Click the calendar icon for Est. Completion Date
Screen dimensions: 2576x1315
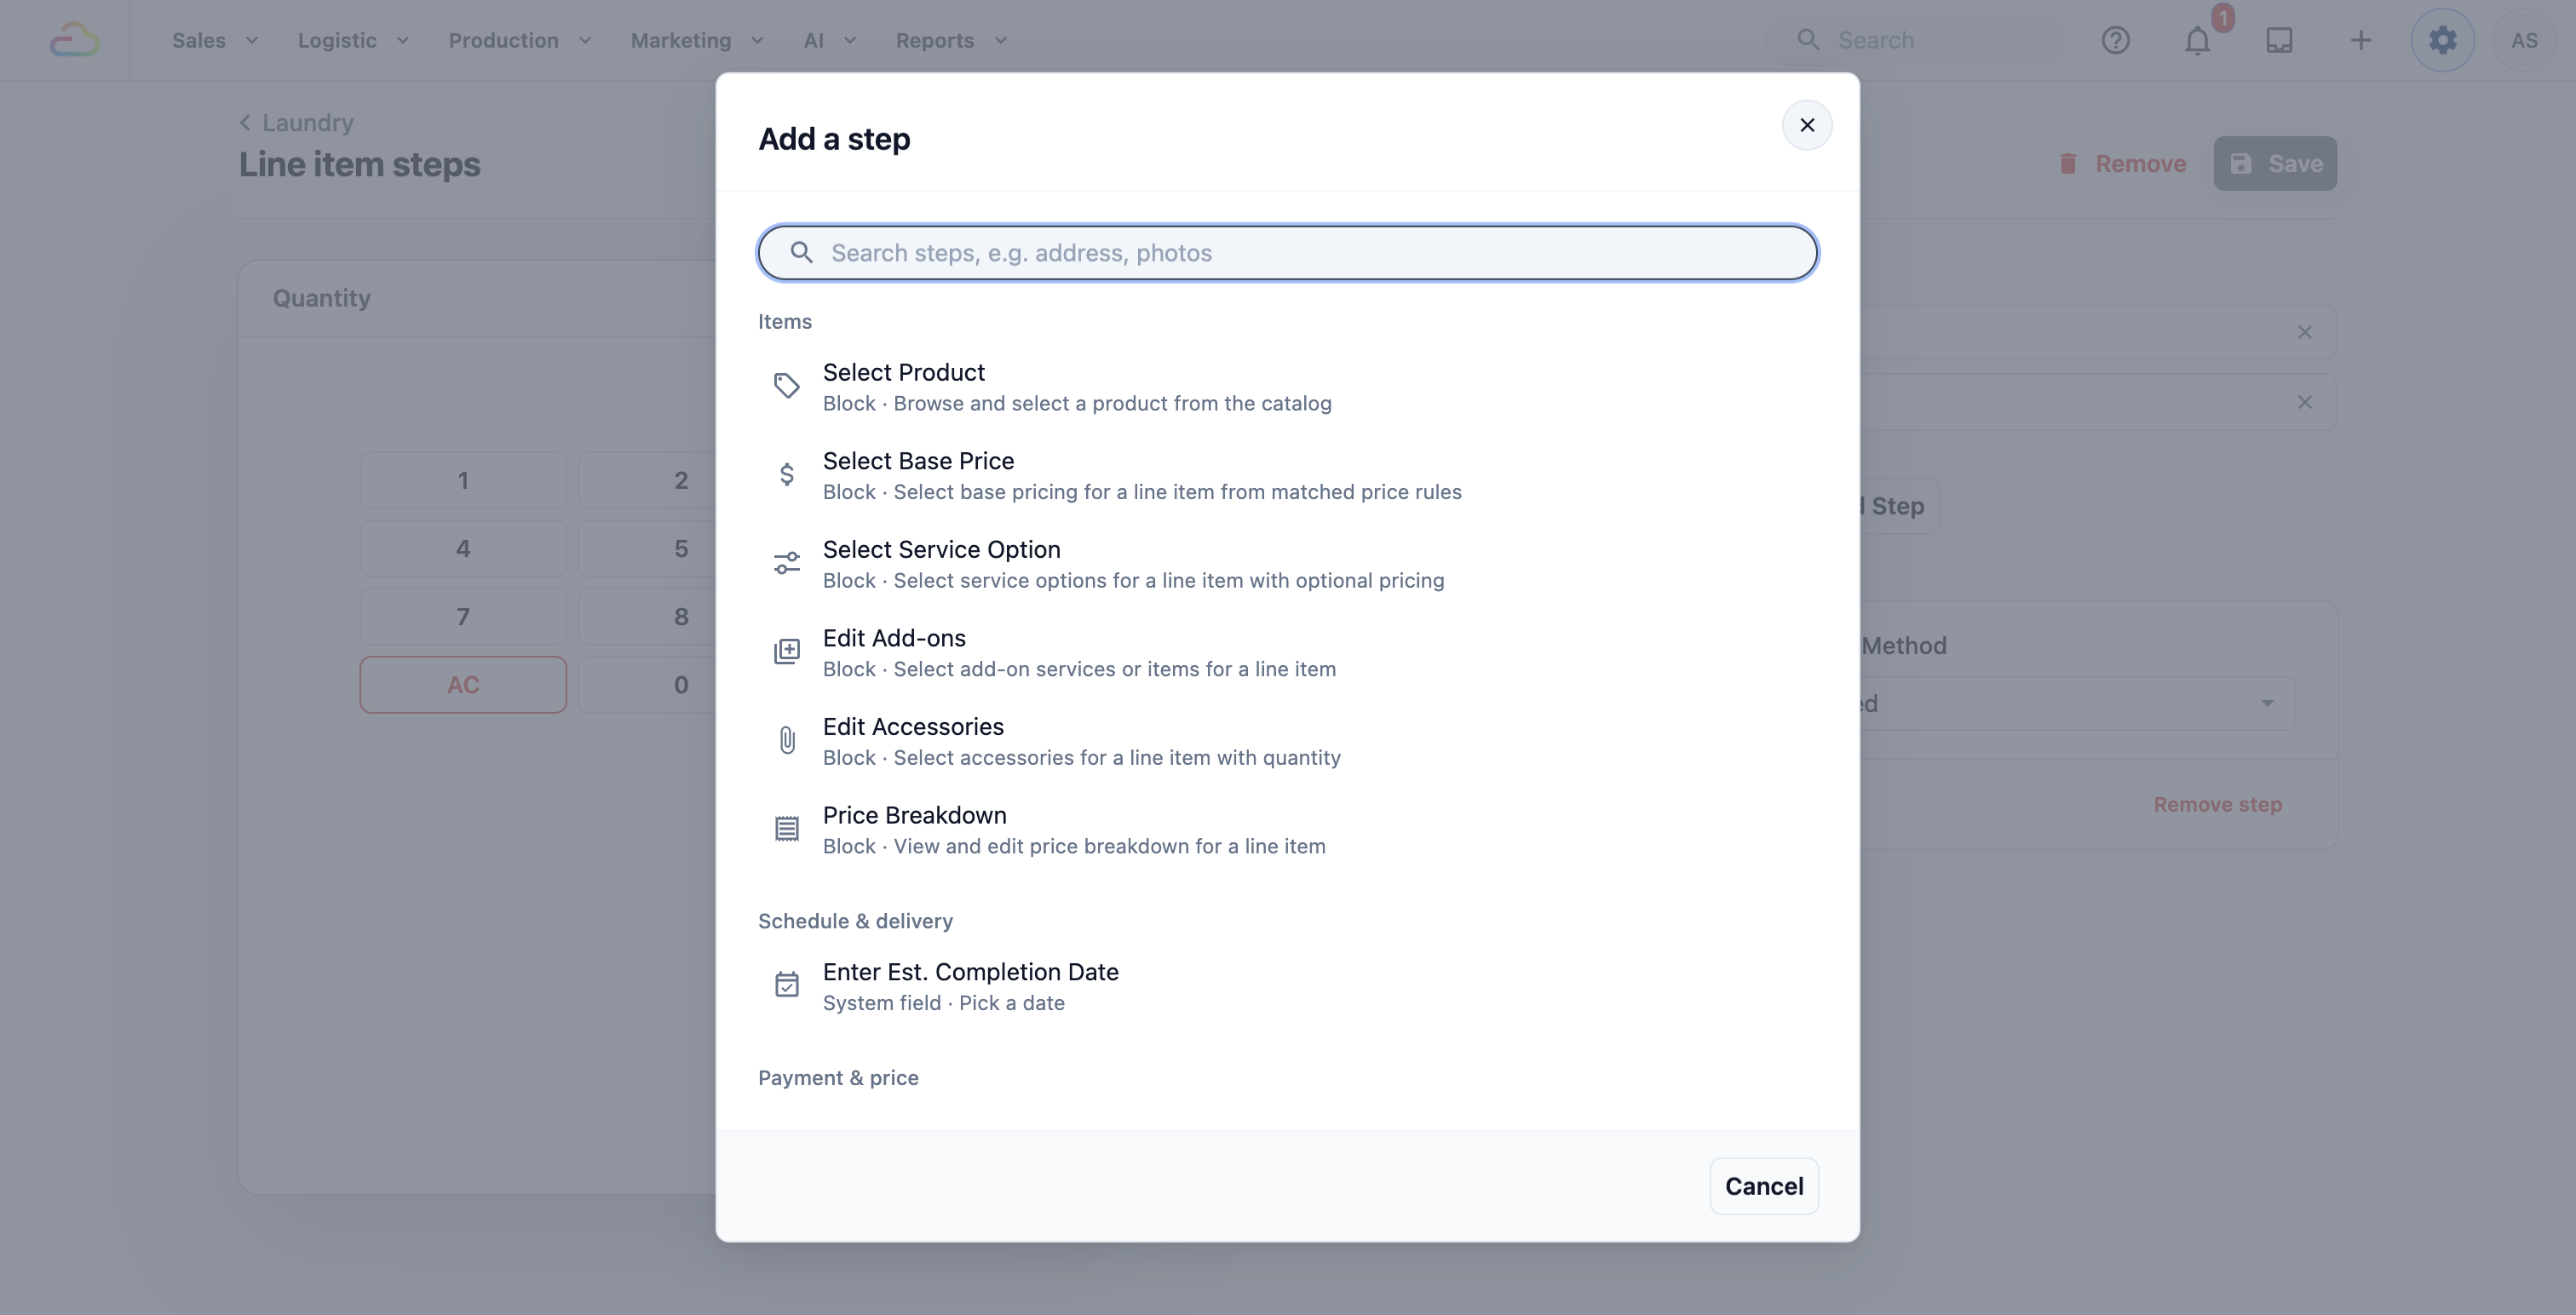[787, 985]
